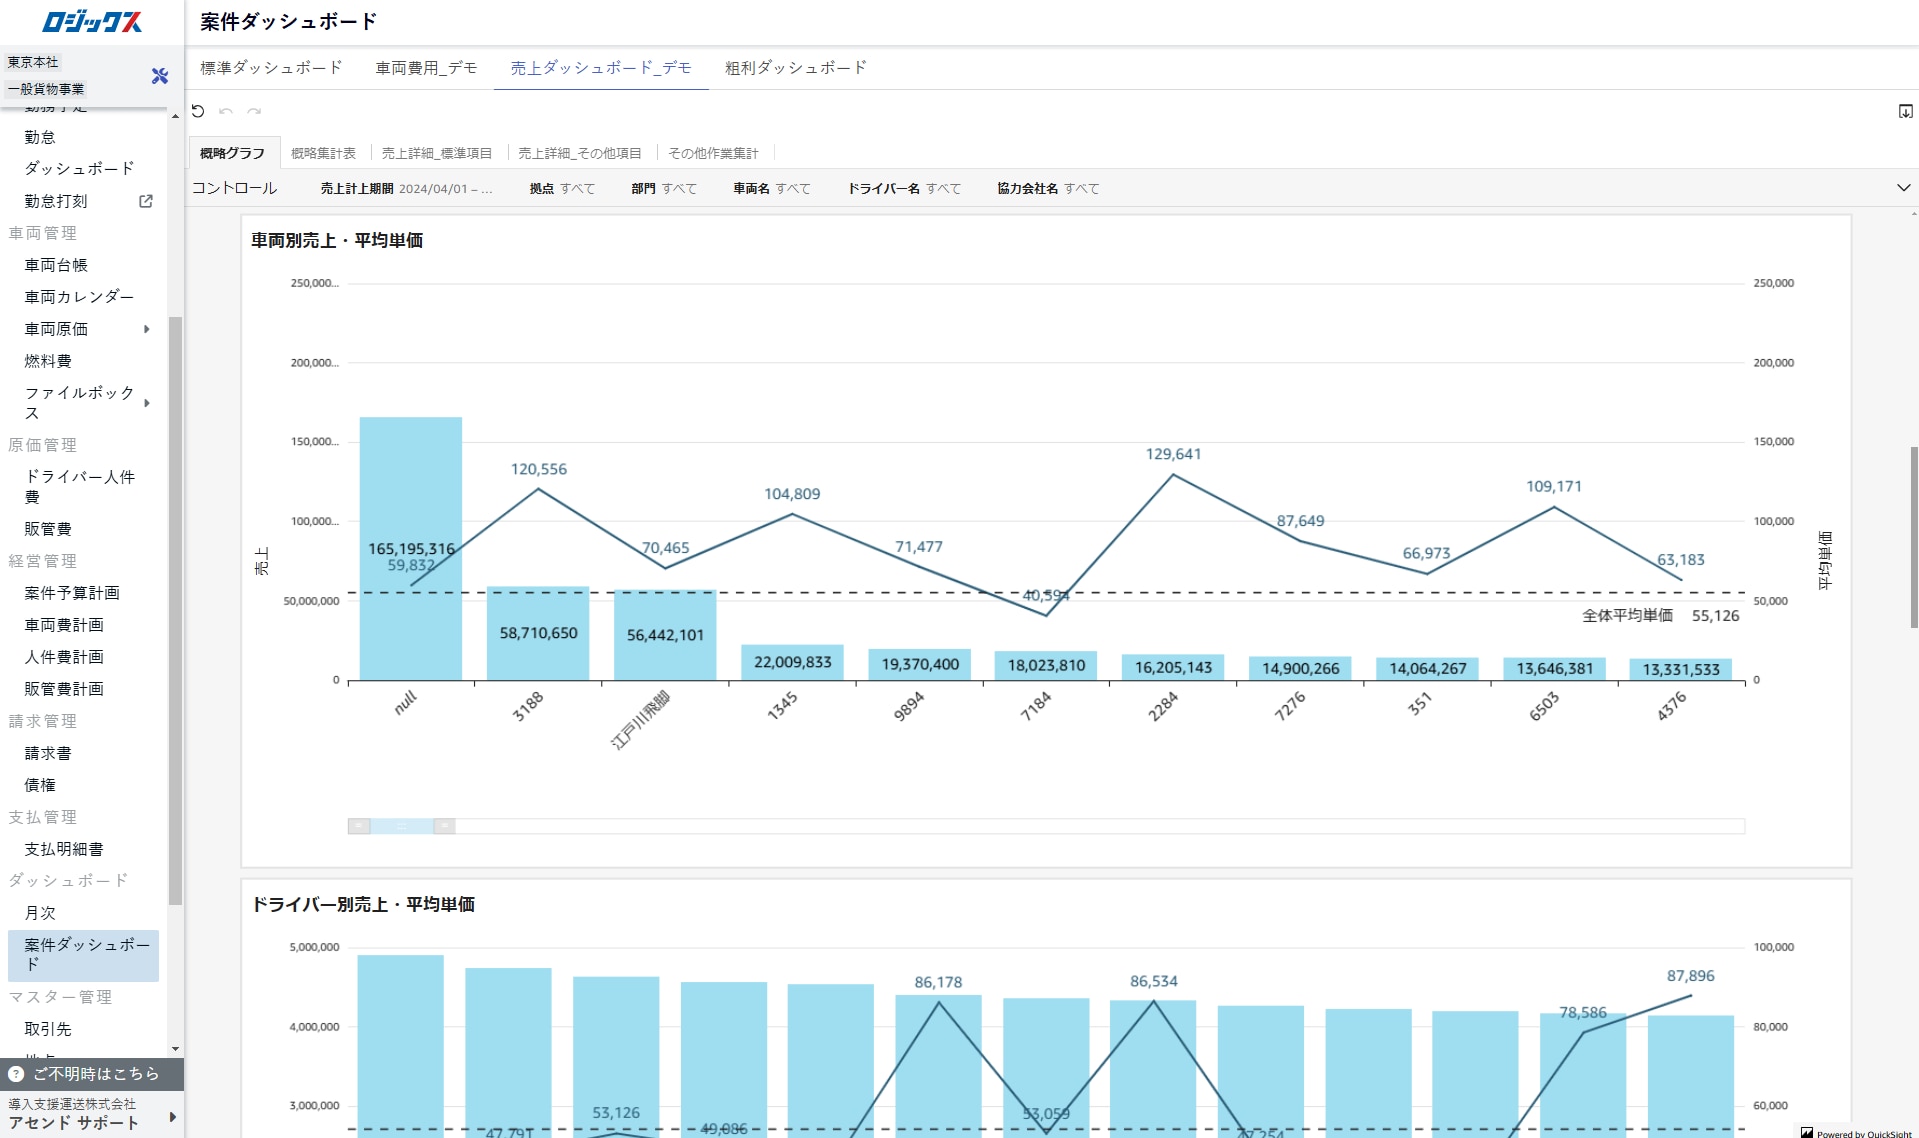Expand the ファイルボックス submenu arrow

(x=147, y=403)
